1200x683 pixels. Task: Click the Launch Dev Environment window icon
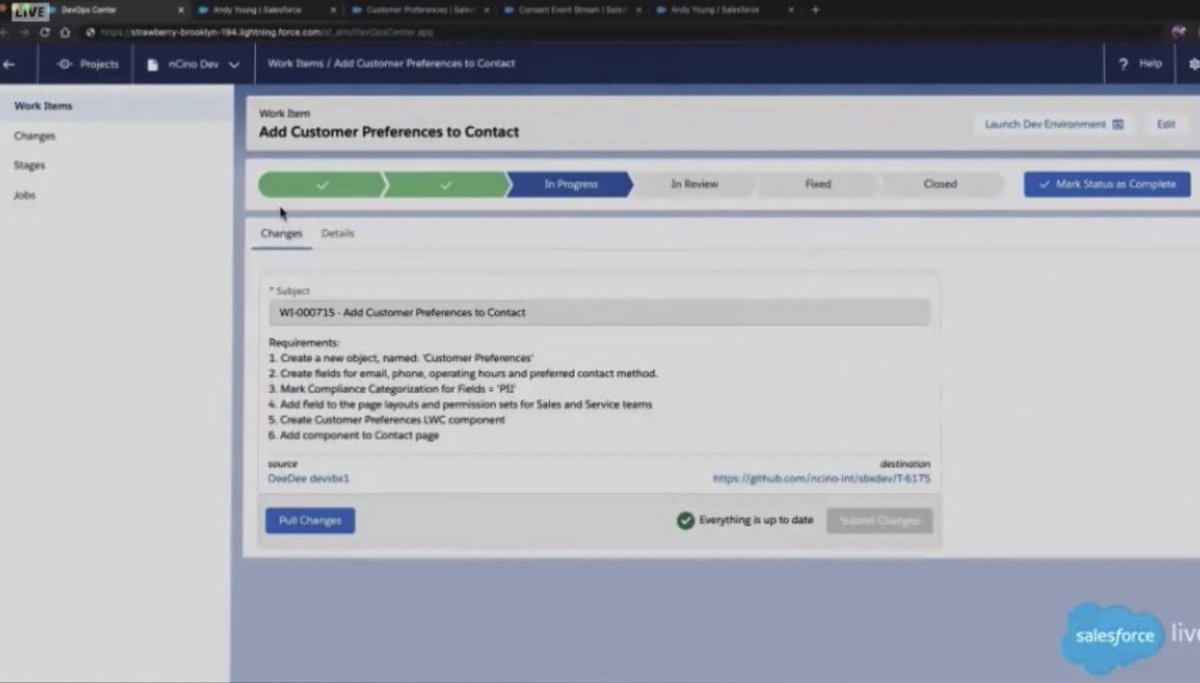[x=1118, y=125]
